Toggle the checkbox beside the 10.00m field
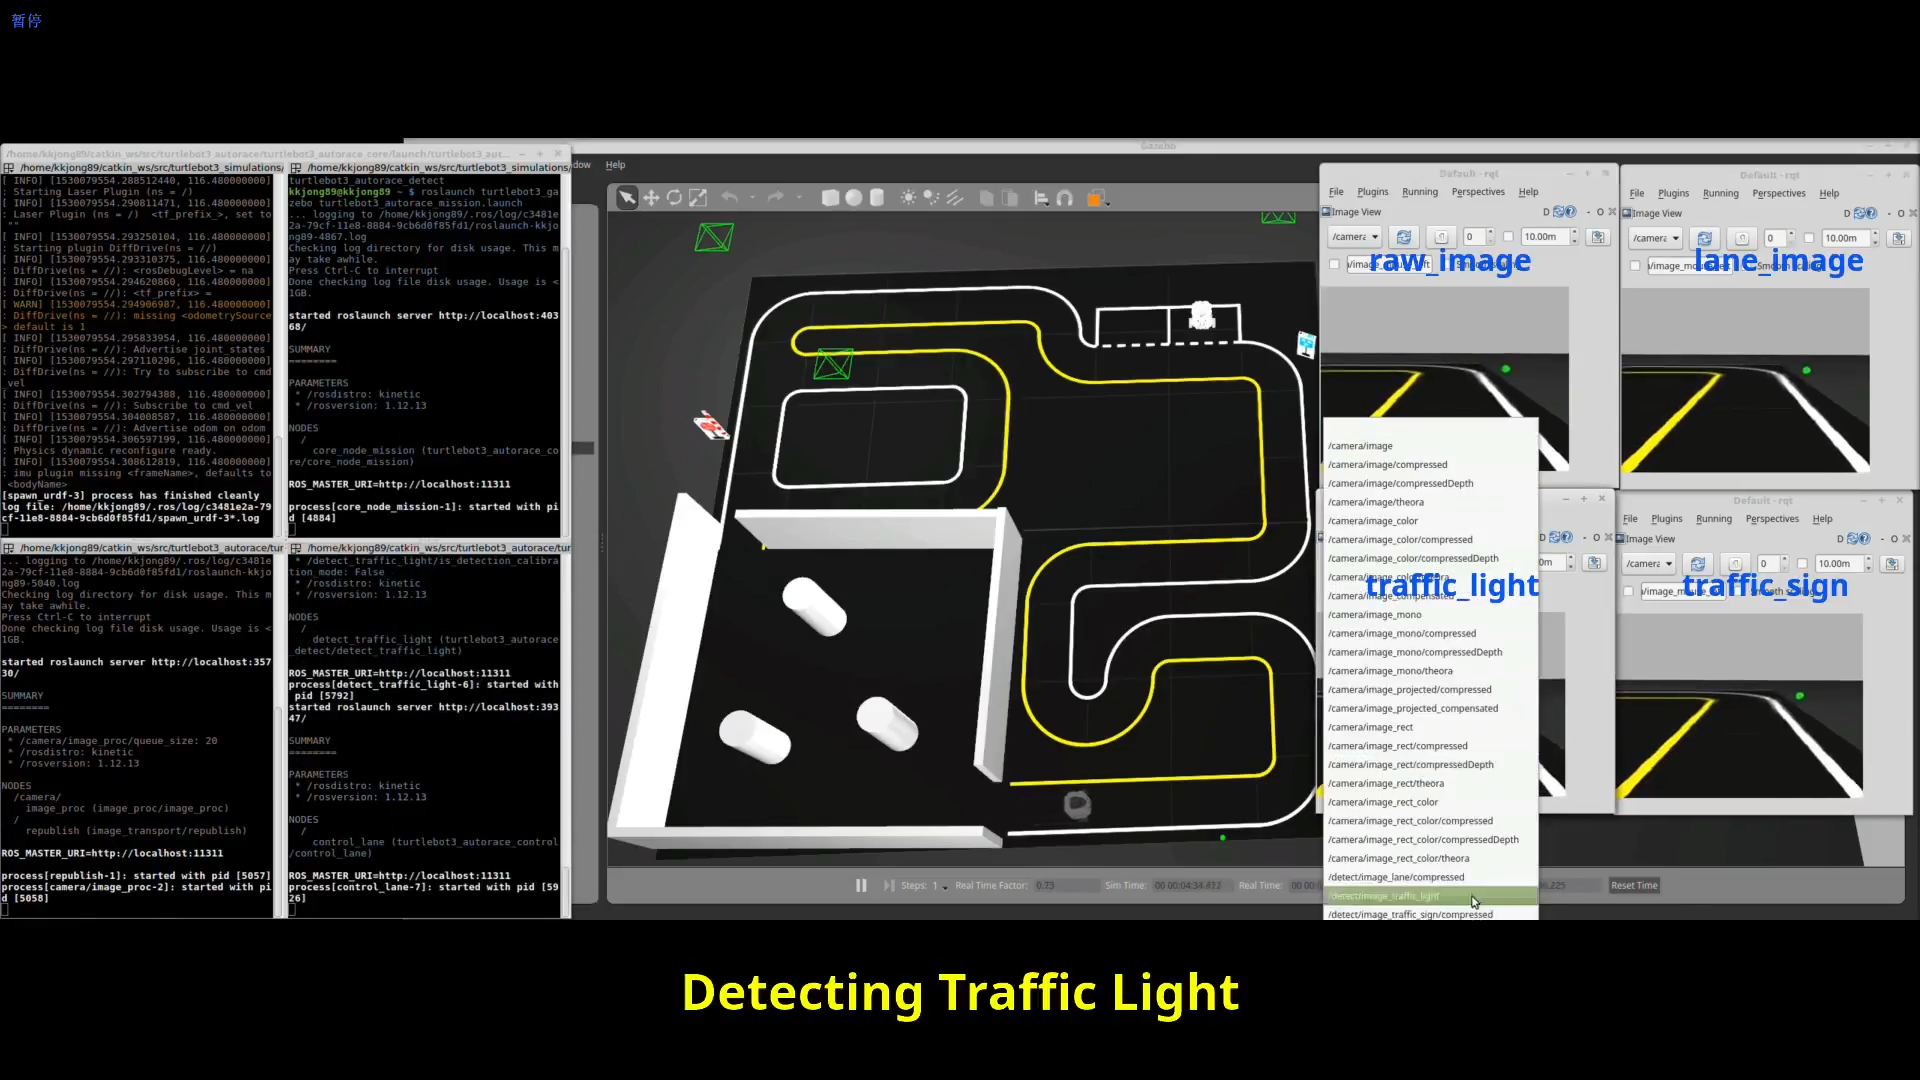Viewport: 1920px width, 1080px height. [1508, 237]
